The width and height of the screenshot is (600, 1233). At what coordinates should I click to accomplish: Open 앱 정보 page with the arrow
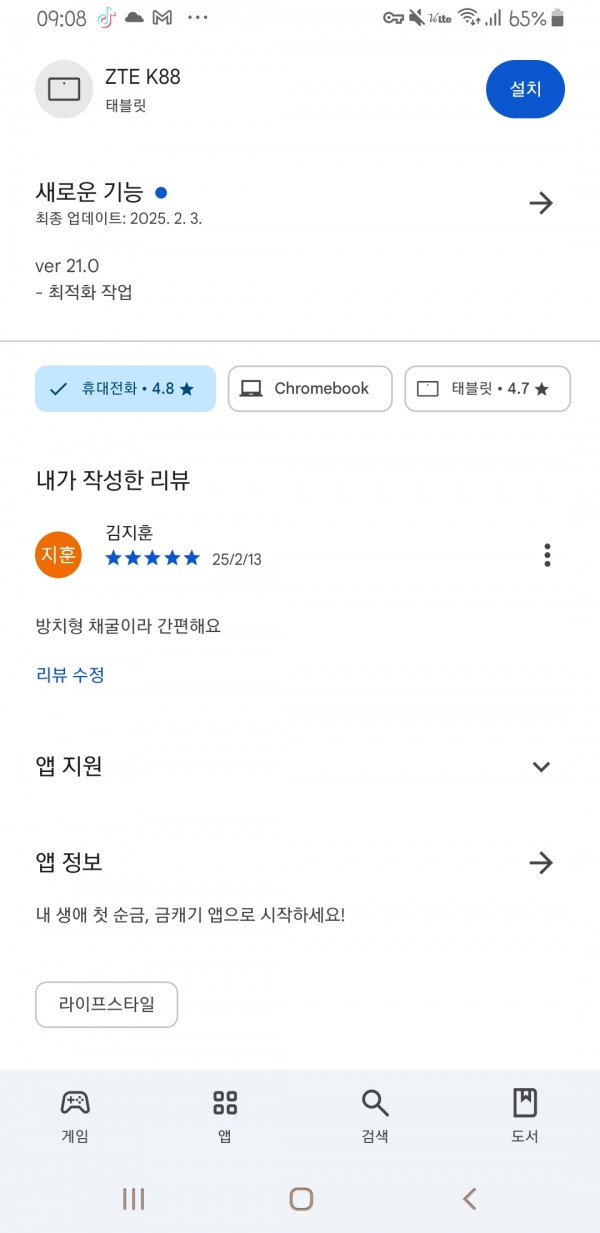tap(541, 863)
